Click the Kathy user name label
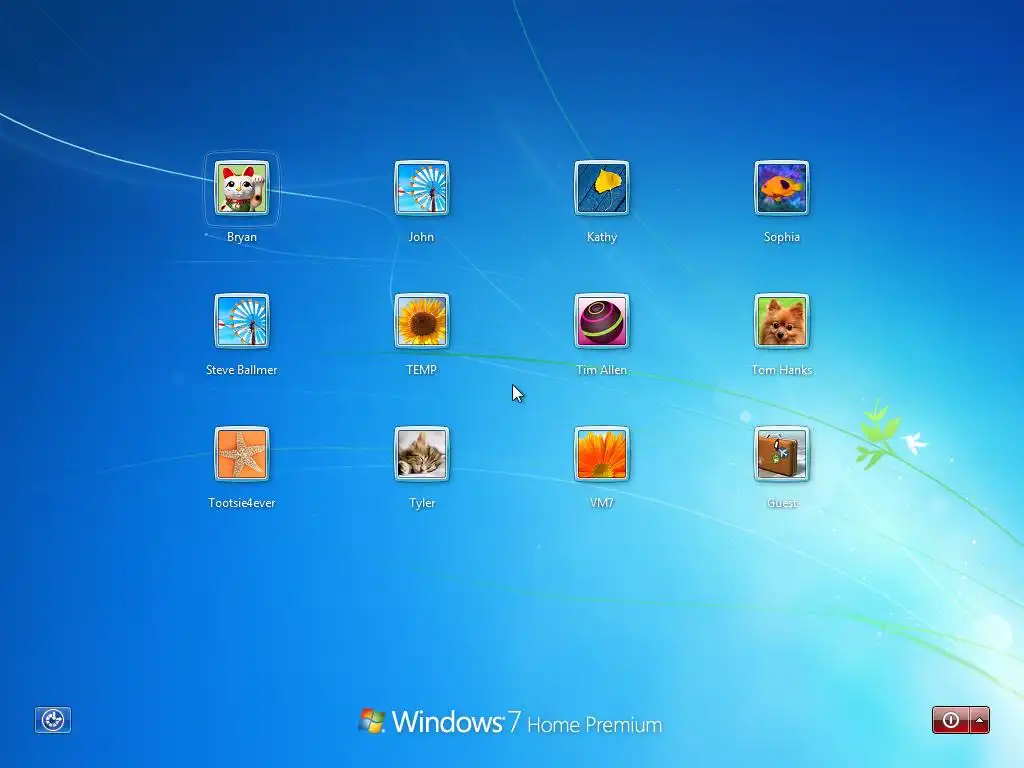1024x768 pixels. coord(601,238)
